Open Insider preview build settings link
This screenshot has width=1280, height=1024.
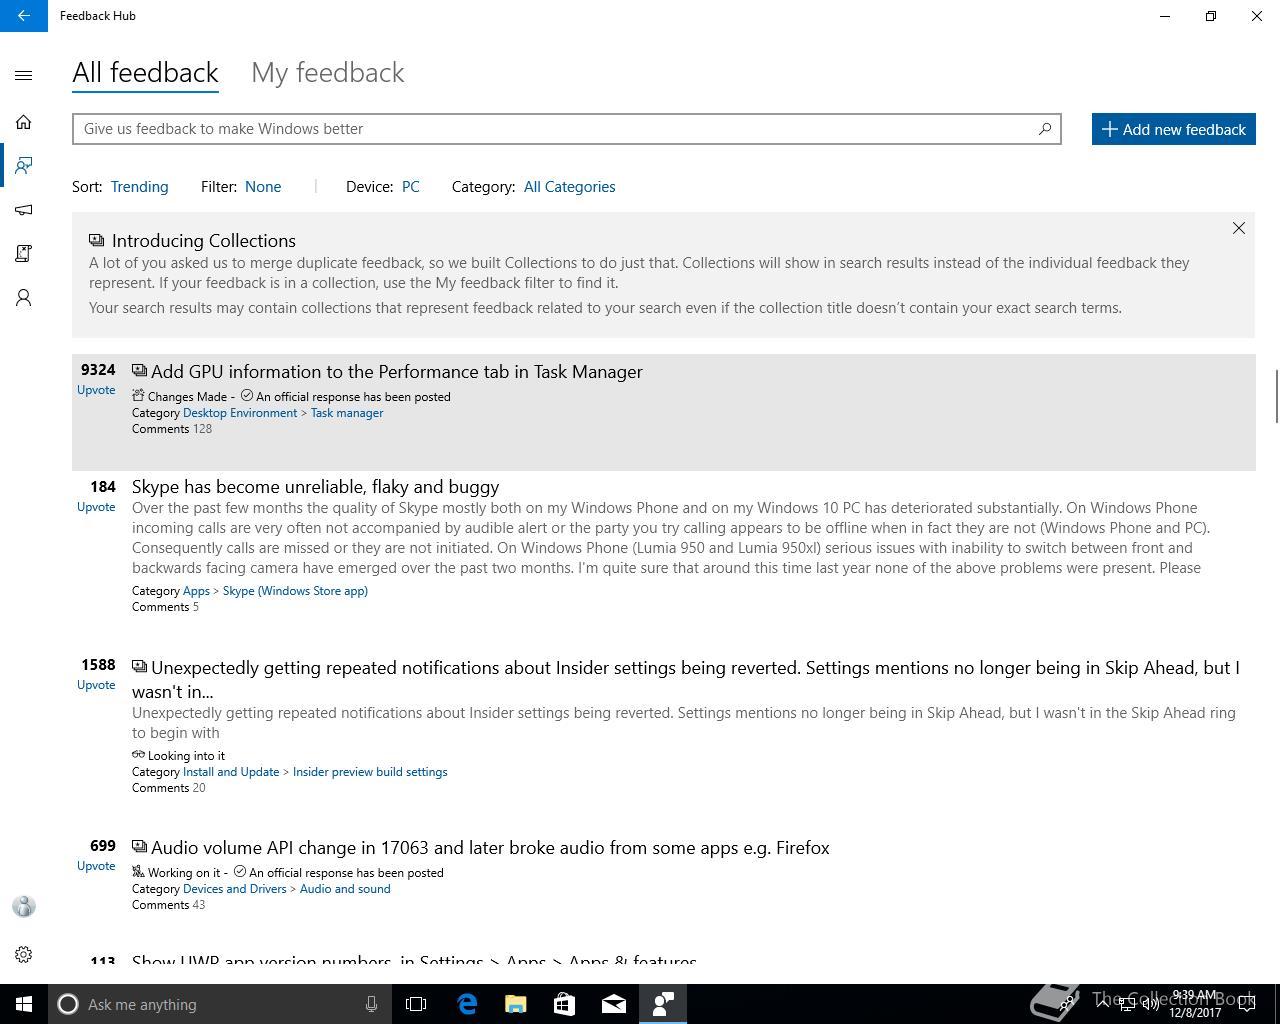(x=370, y=772)
